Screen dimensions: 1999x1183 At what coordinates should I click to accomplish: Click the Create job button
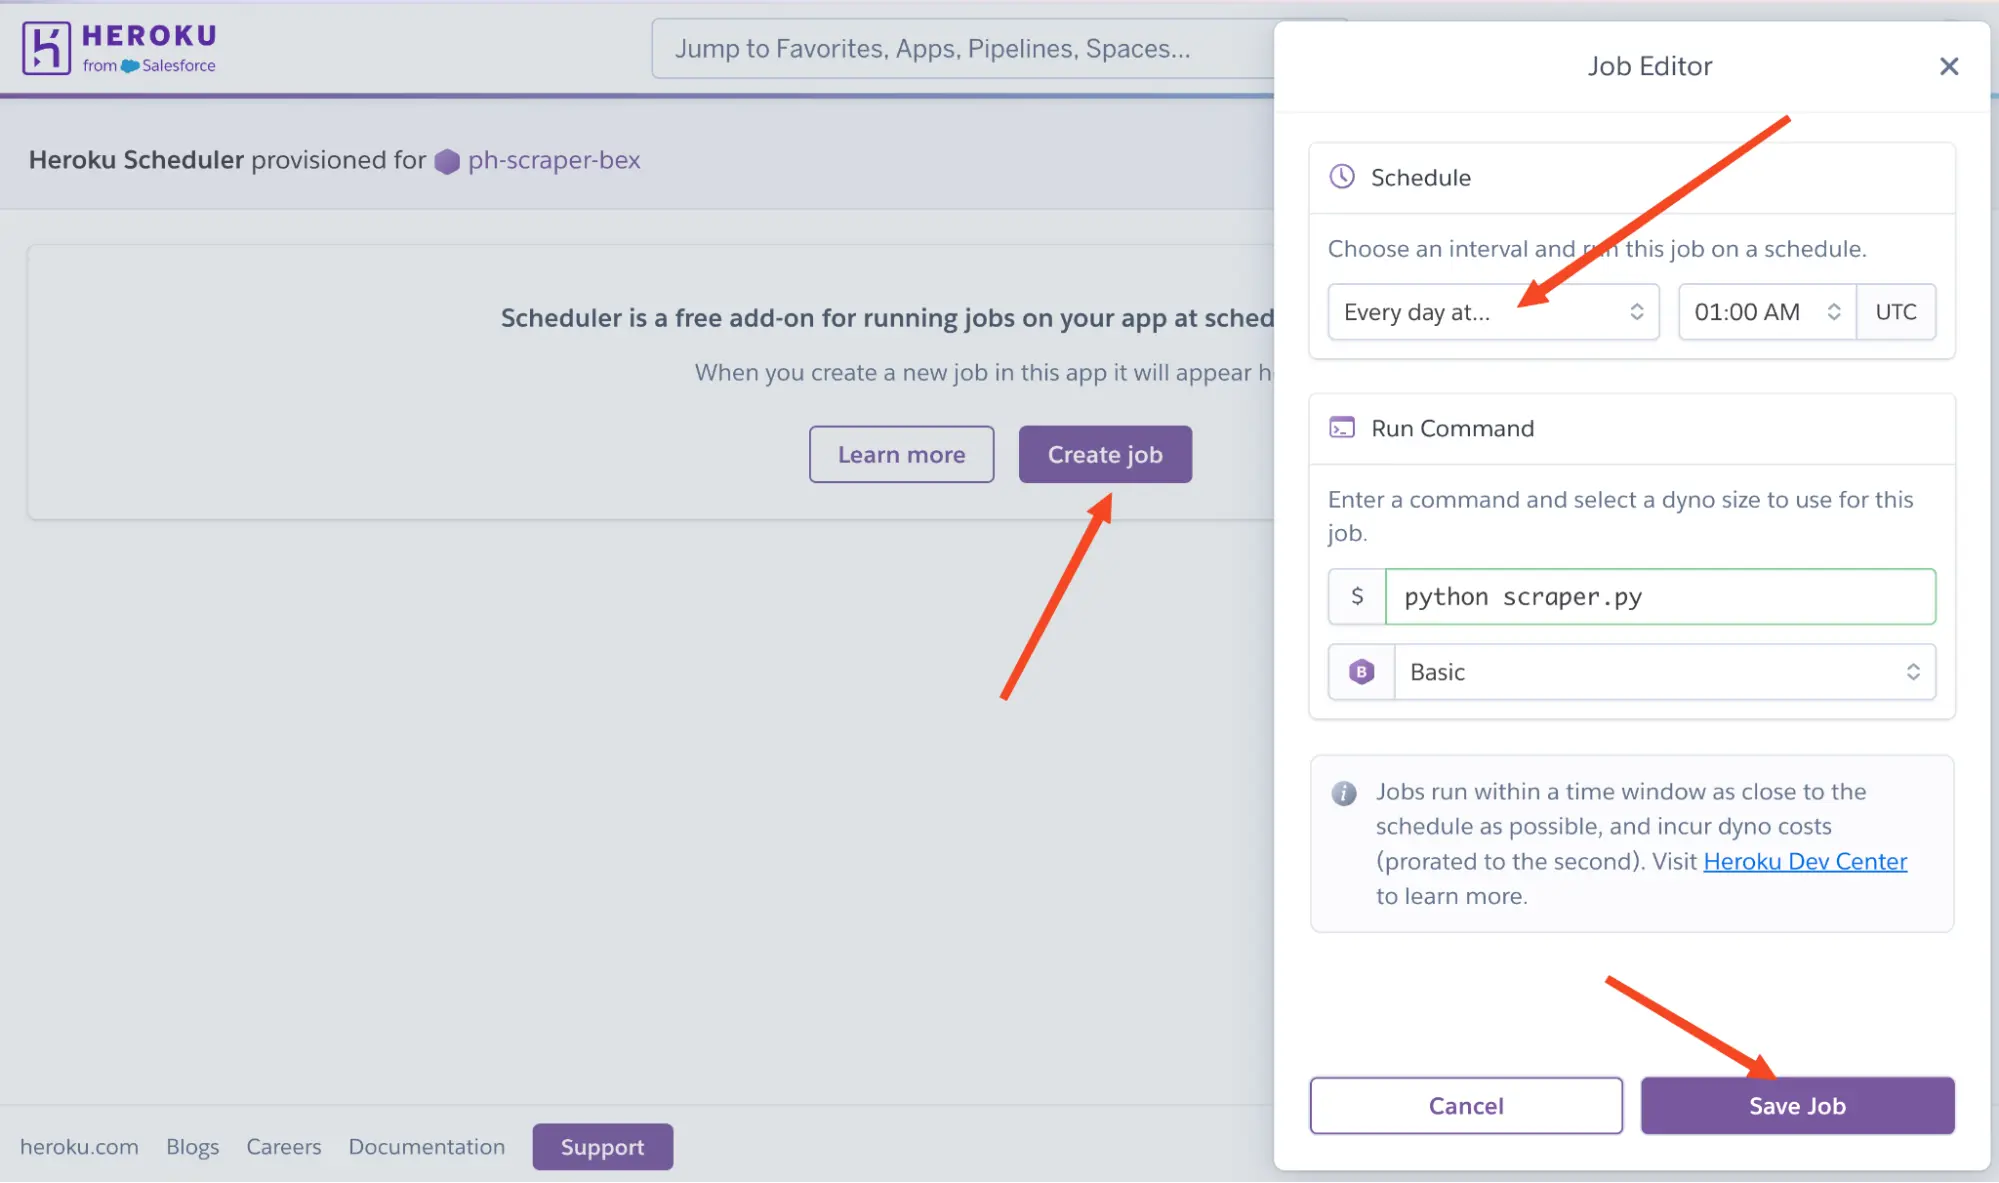[x=1104, y=454]
